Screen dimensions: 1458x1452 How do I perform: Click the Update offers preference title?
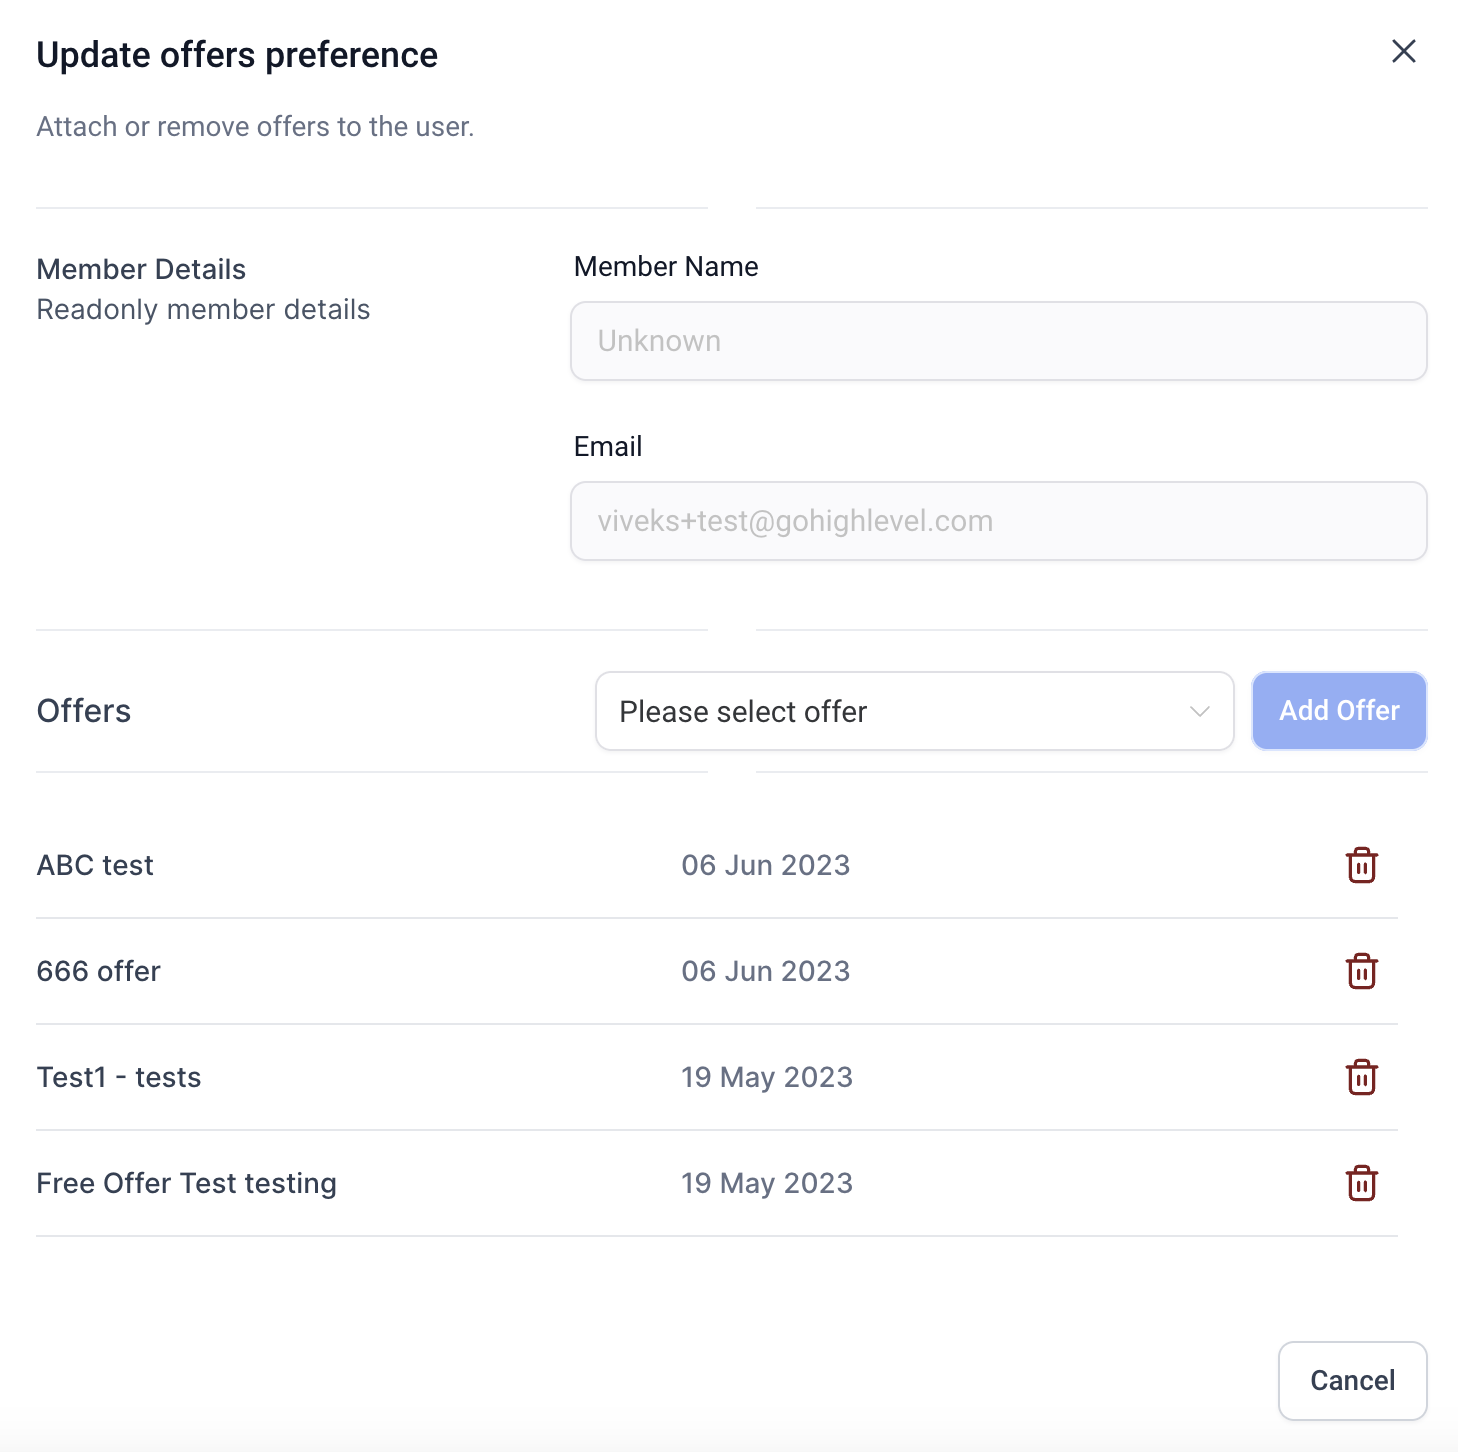tap(237, 55)
